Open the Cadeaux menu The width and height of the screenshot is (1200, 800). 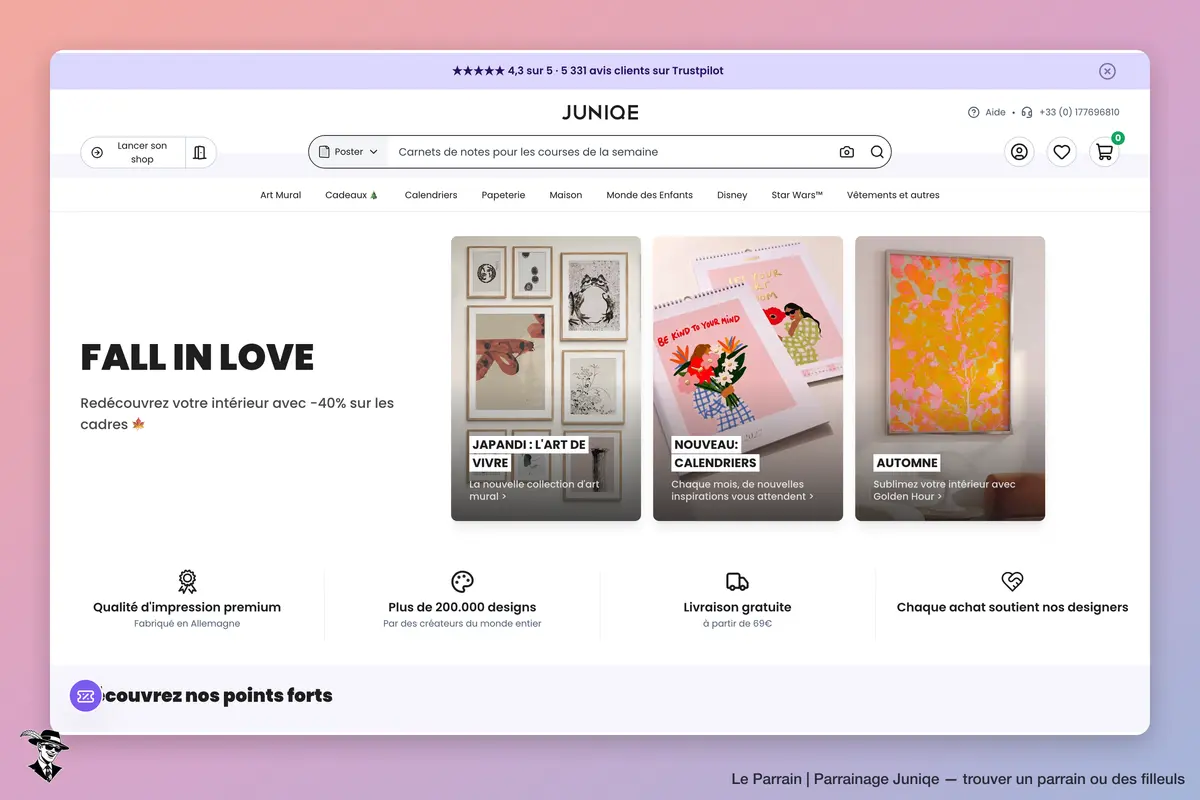pos(352,195)
